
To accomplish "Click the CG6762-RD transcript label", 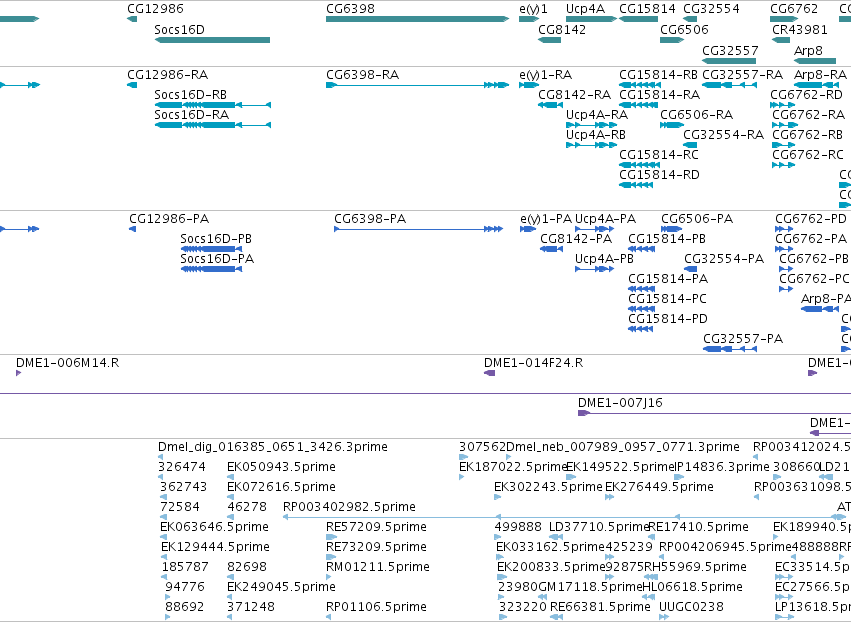I will click(x=806, y=94).
